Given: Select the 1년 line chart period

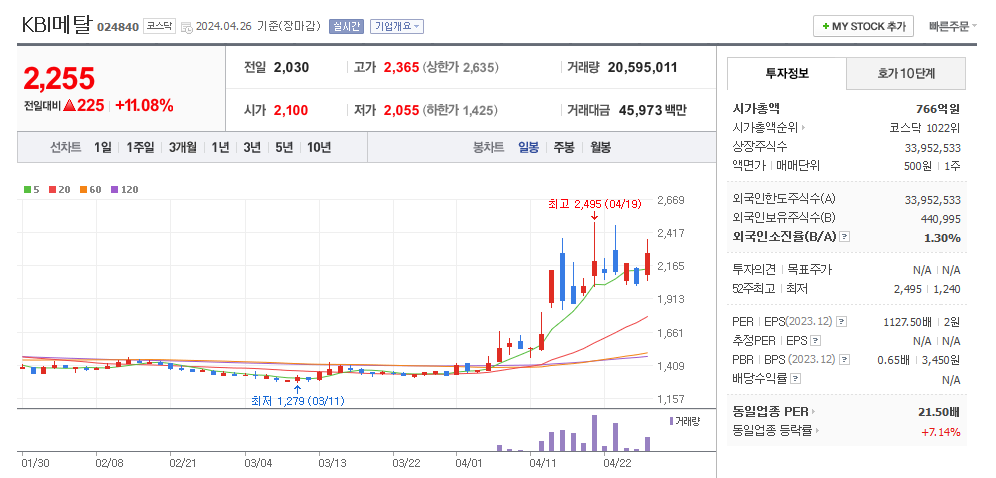Looking at the screenshot, I should tap(220, 147).
